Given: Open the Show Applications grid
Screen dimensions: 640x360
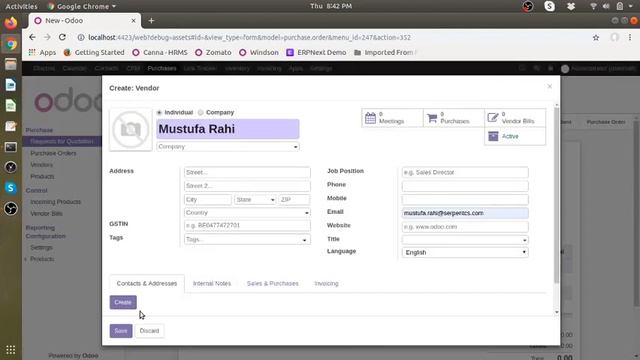Looking at the screenshot, I should (11, 350).
